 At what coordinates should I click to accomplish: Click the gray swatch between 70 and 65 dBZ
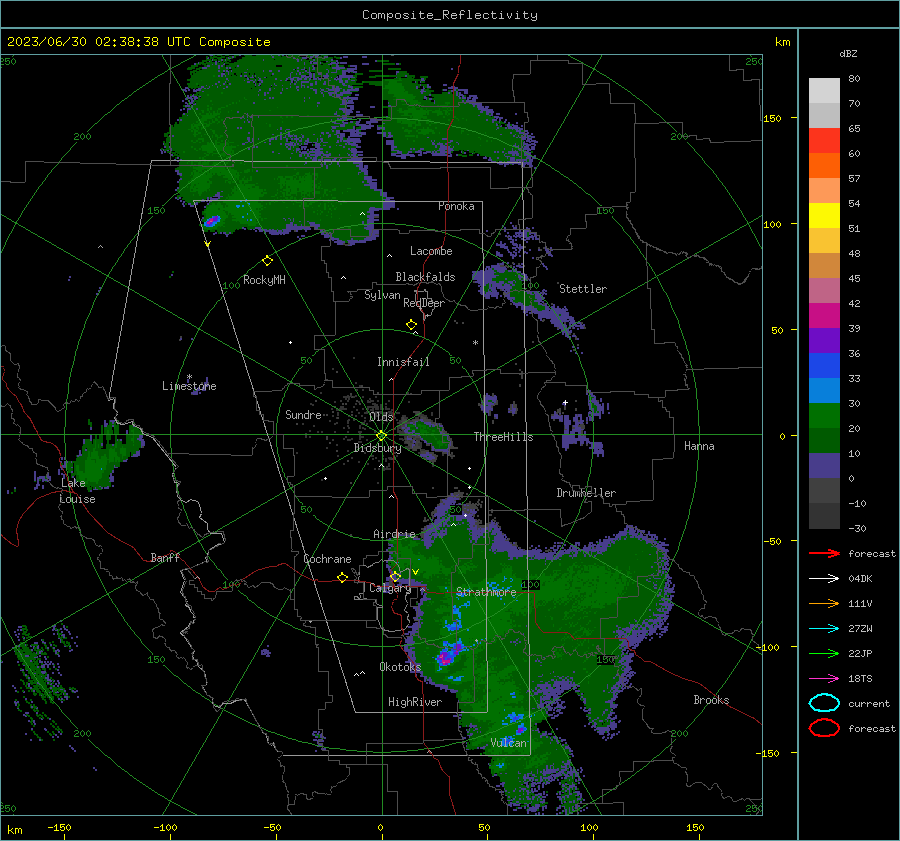coord(824,115)
